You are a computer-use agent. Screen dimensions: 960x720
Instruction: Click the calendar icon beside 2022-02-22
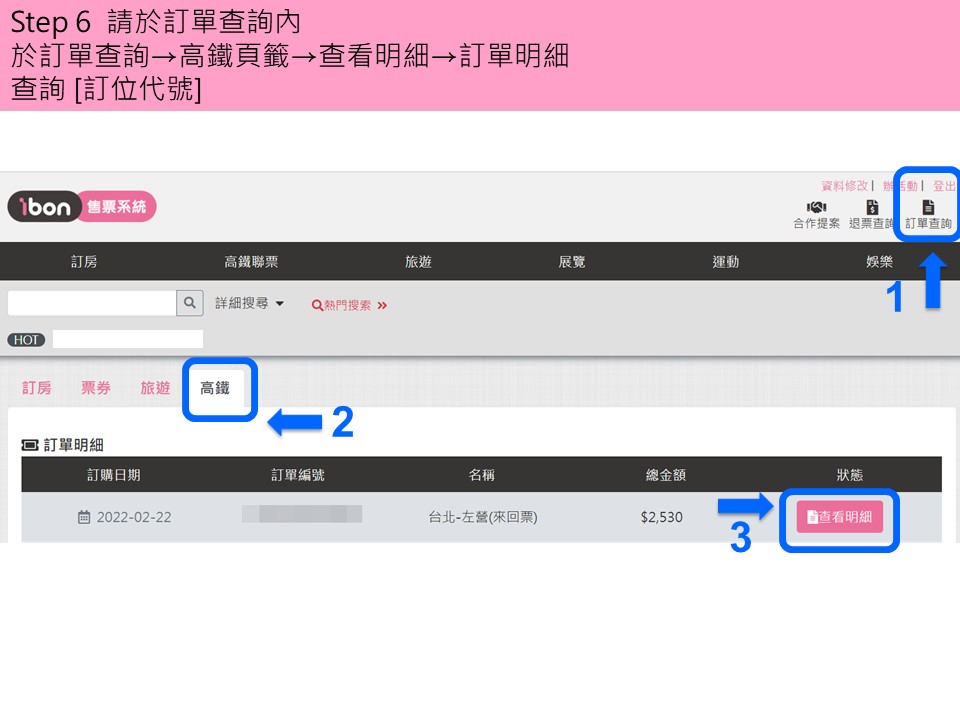(x=84, y=517)
